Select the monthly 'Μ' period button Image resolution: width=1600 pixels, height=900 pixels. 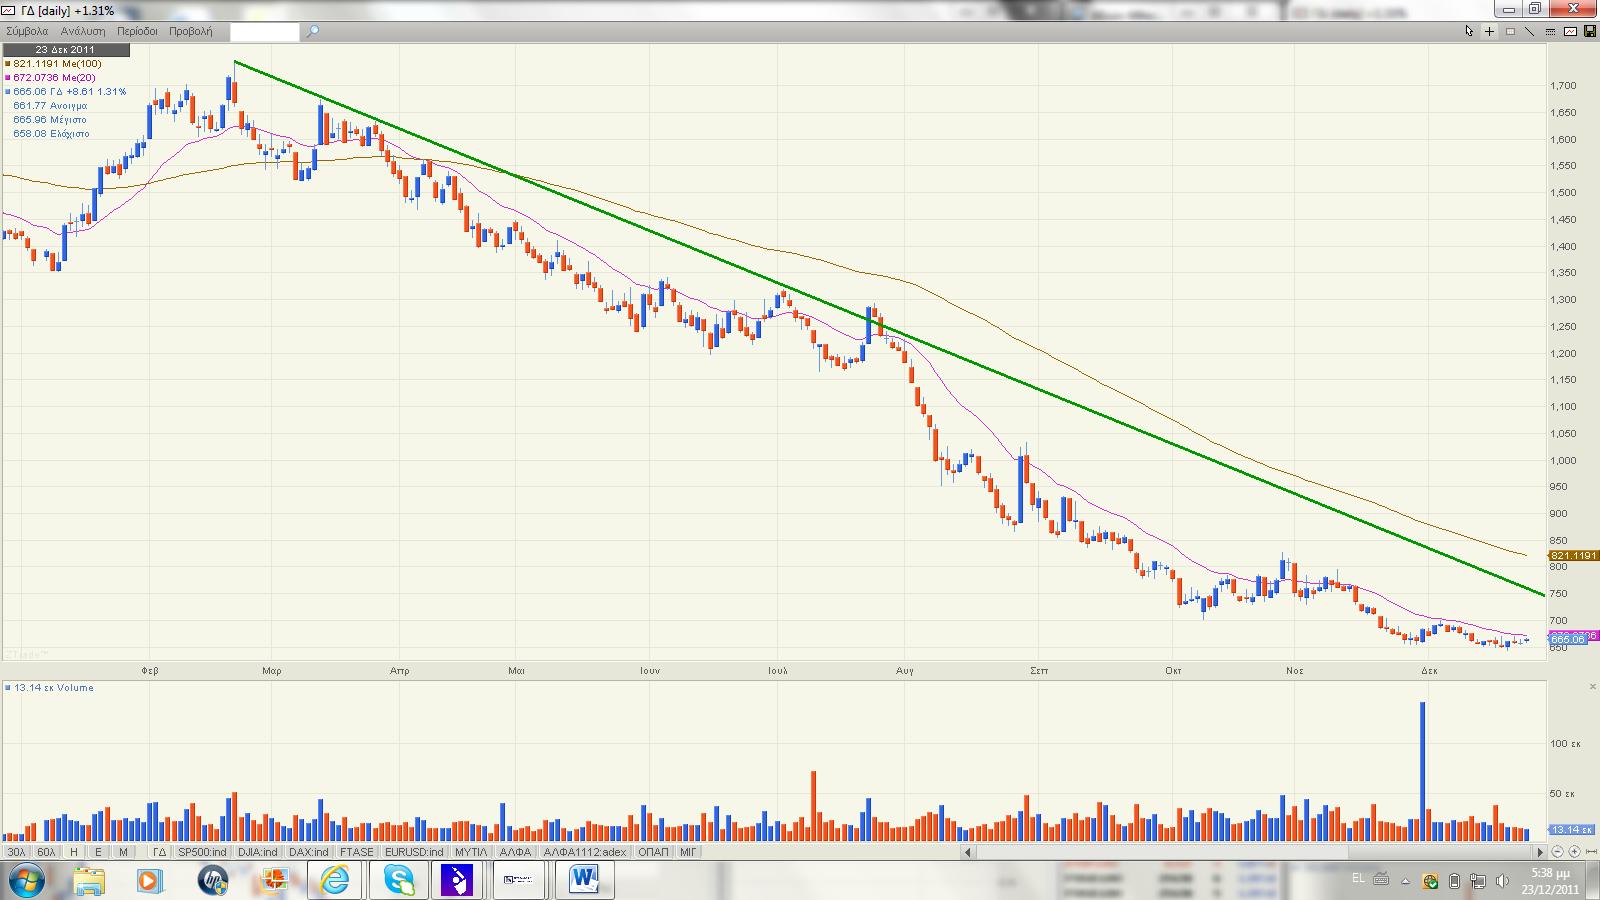123,852
